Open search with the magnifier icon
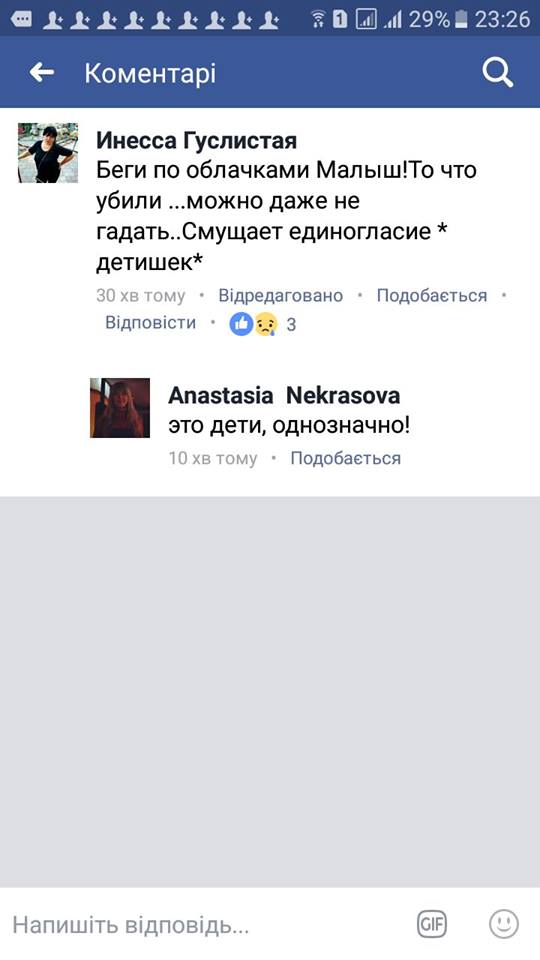 pyautogui.click(x=497, y=73)
